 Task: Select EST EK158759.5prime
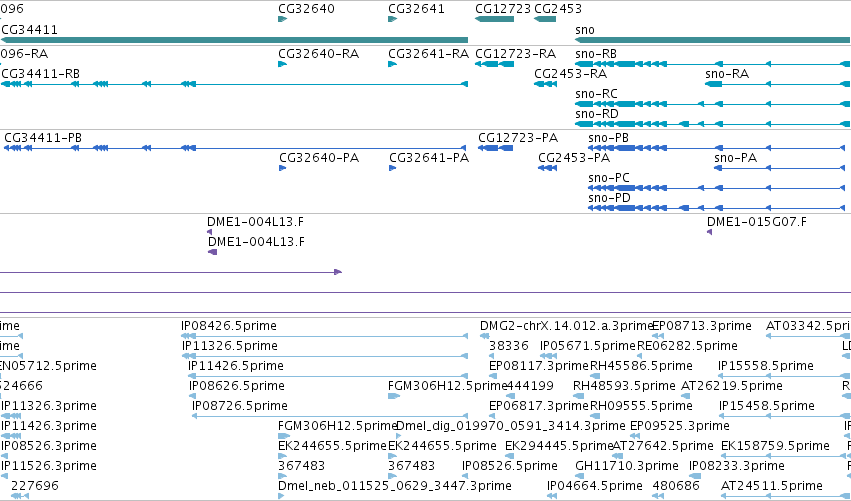pyautogui.click(x=775, y=446)
